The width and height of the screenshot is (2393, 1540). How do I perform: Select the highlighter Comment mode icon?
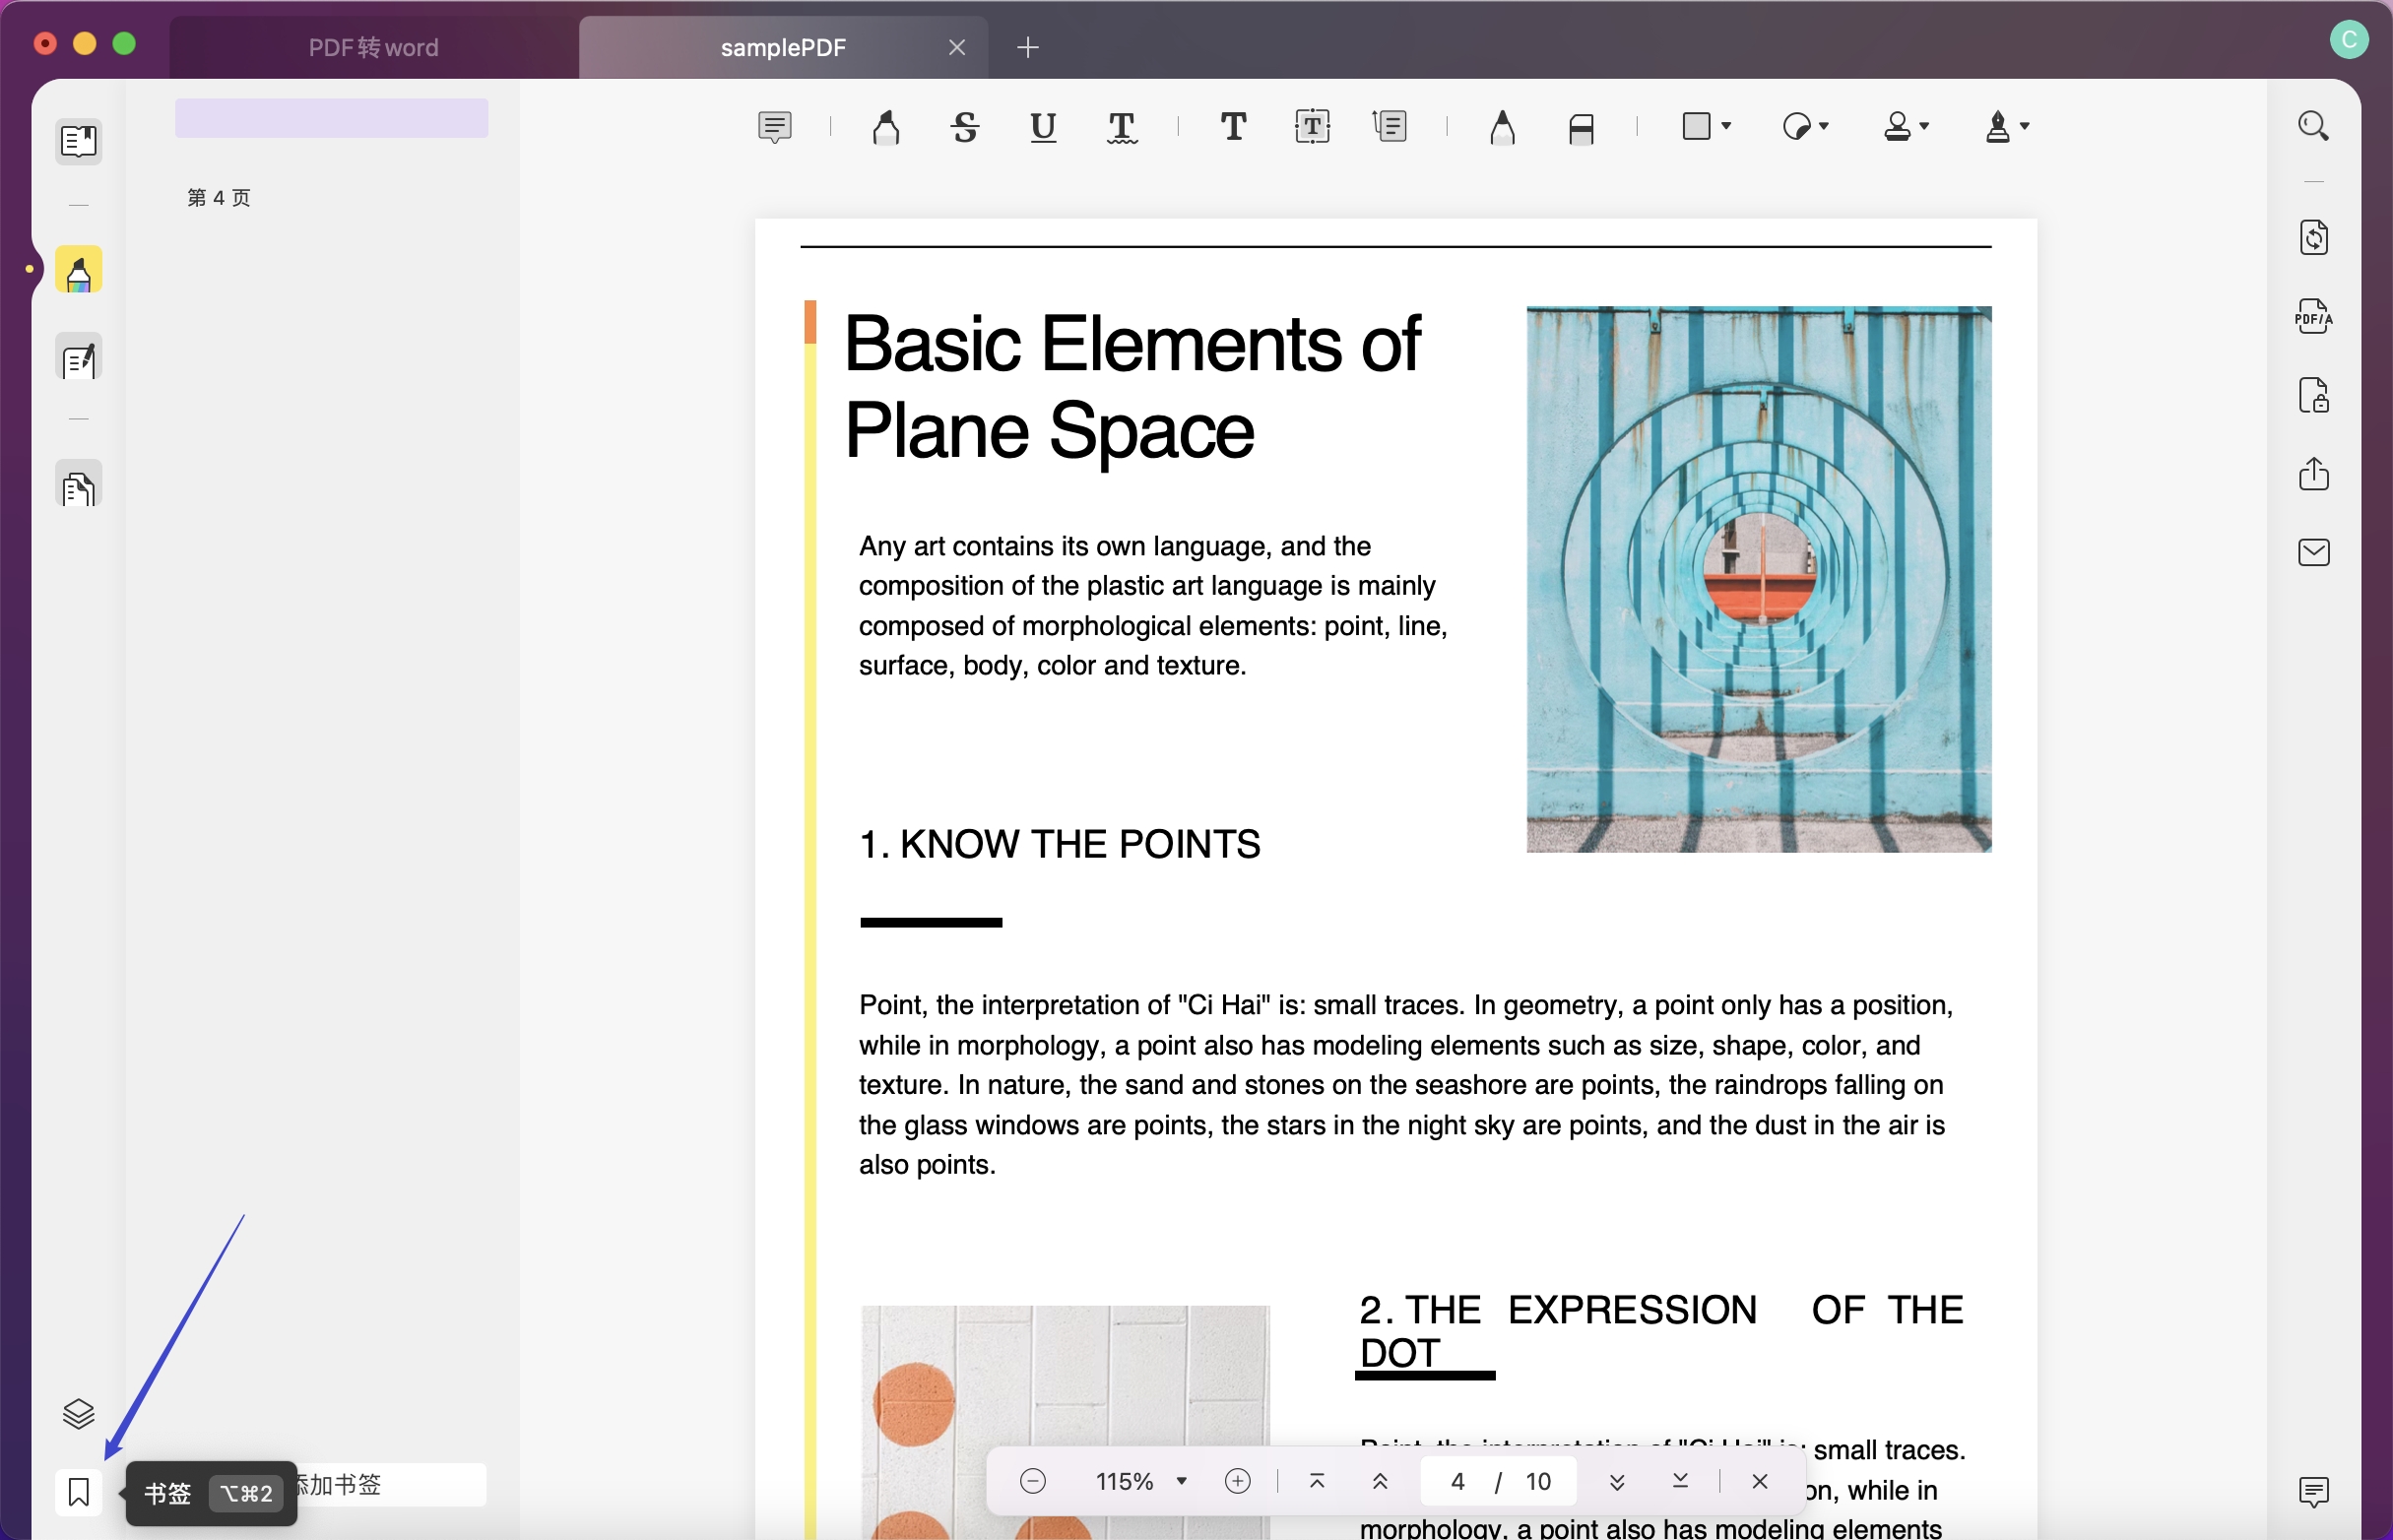[x=78, y=270]
